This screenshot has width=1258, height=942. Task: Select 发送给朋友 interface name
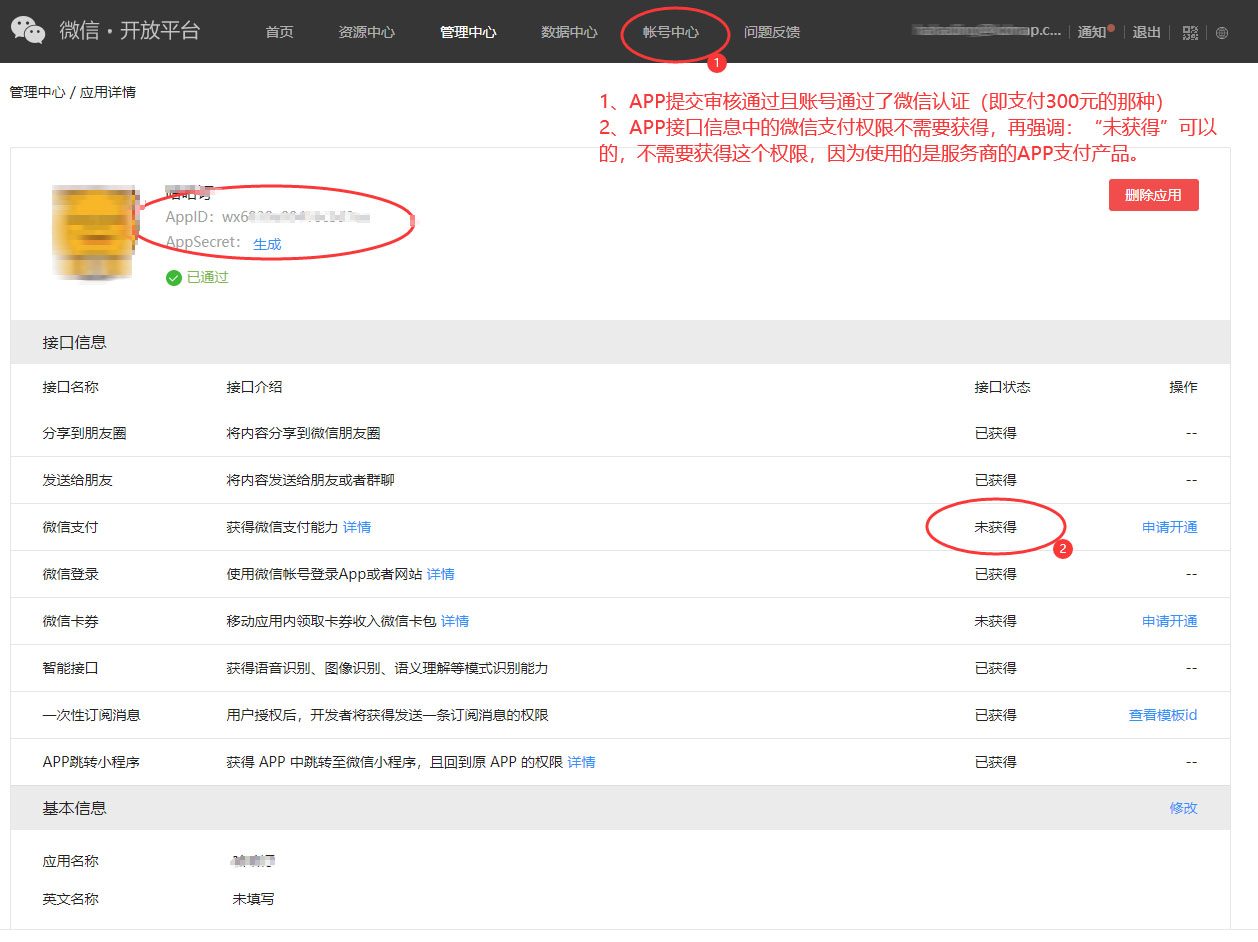(78, 480)
